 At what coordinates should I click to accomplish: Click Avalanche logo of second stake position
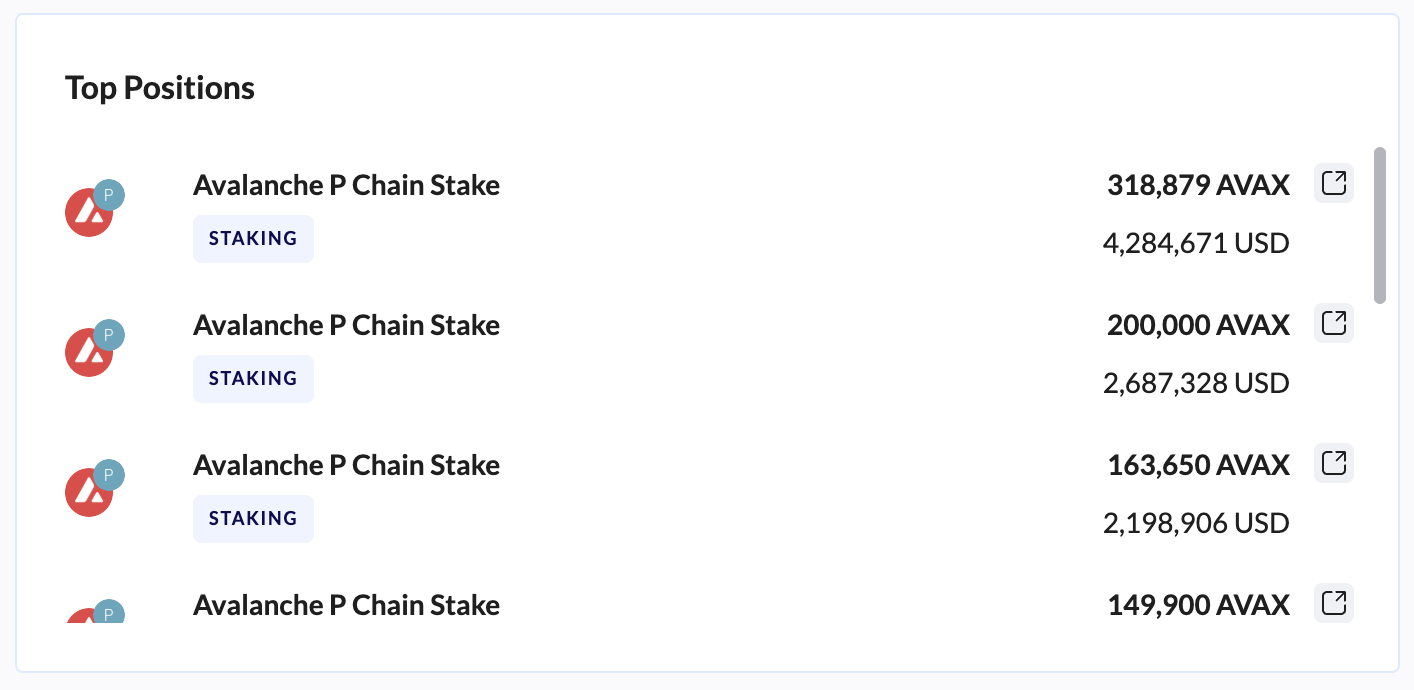point(88,352)
